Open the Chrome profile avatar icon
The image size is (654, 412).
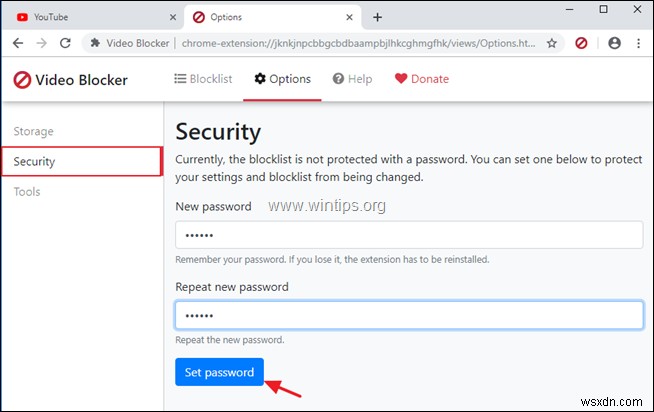[614, 44]
